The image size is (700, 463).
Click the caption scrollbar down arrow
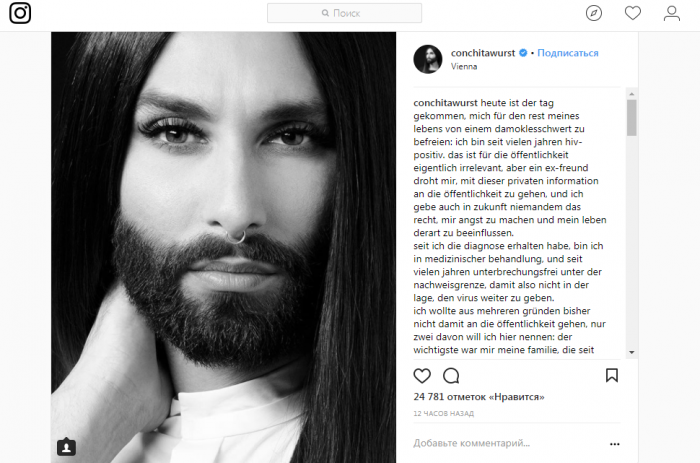(x=631, y=352)
